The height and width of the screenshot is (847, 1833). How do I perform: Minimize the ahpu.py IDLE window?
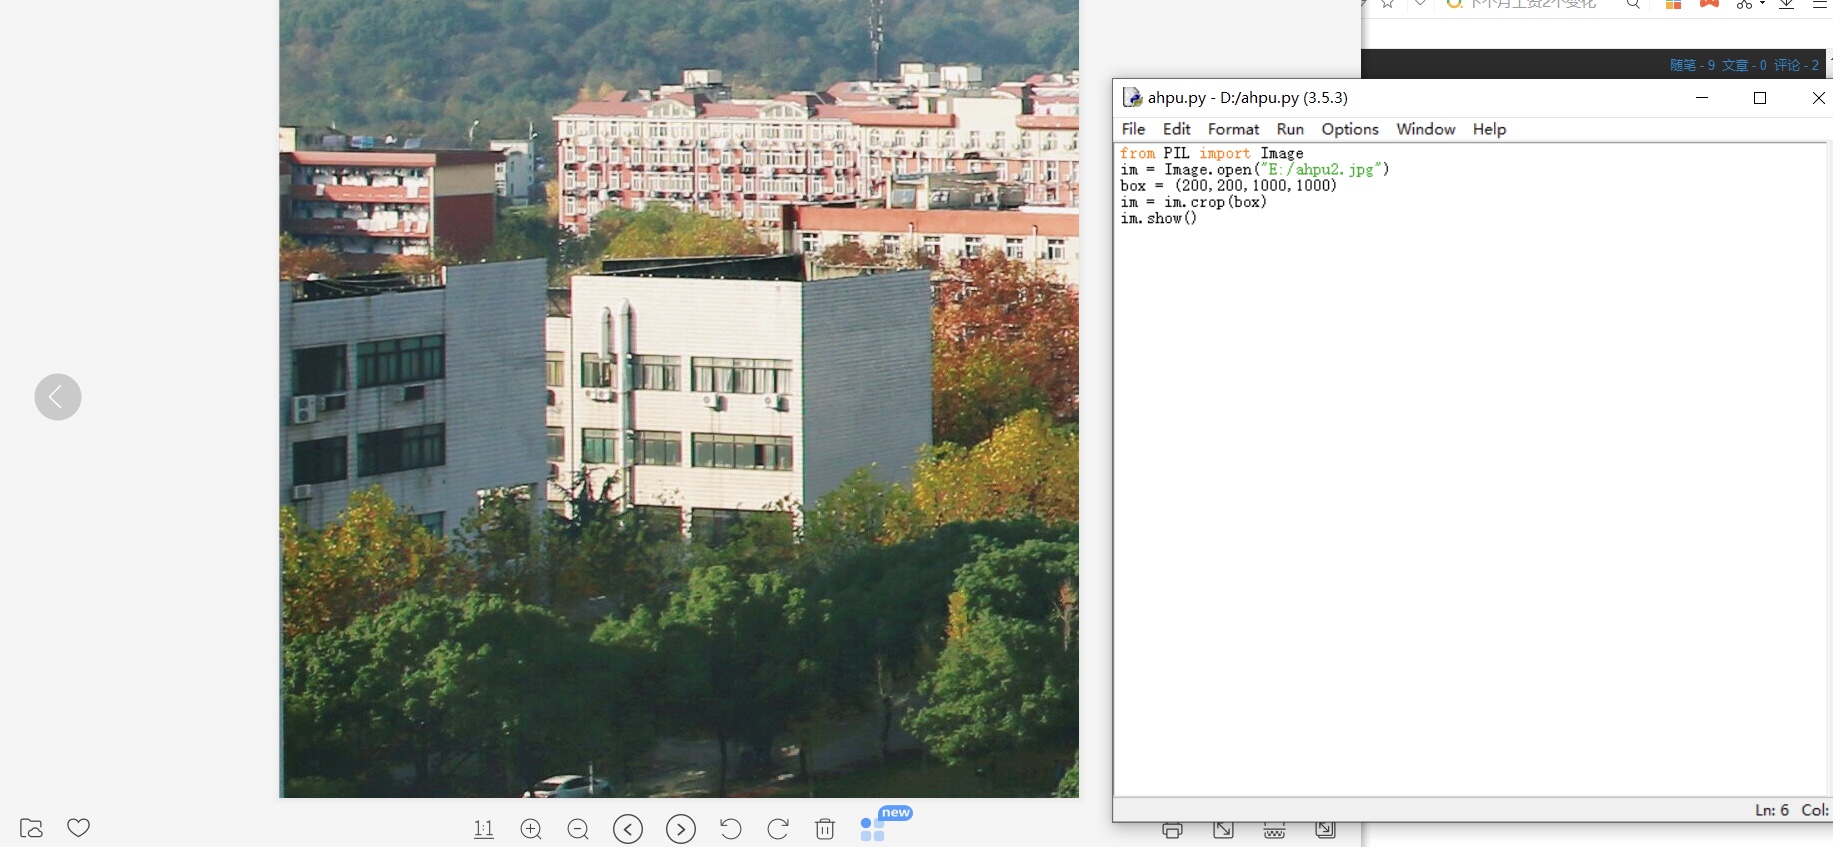point(1702,97)
